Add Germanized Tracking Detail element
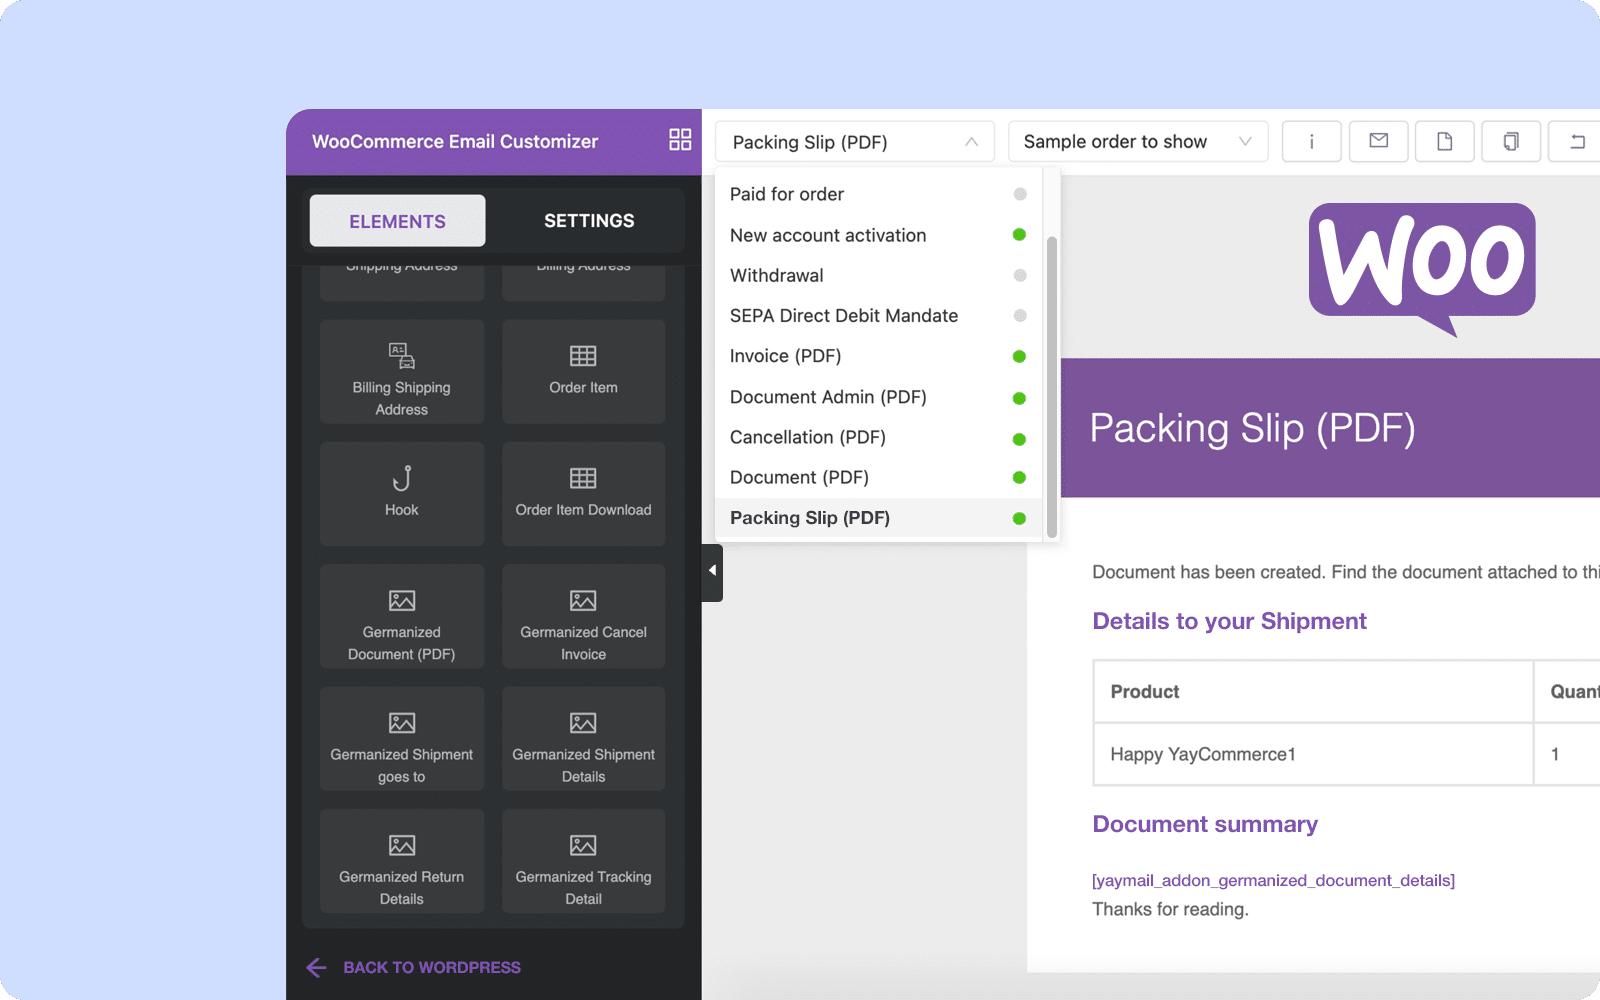The image size is (1600, 1000). click(x=583, y=861)
